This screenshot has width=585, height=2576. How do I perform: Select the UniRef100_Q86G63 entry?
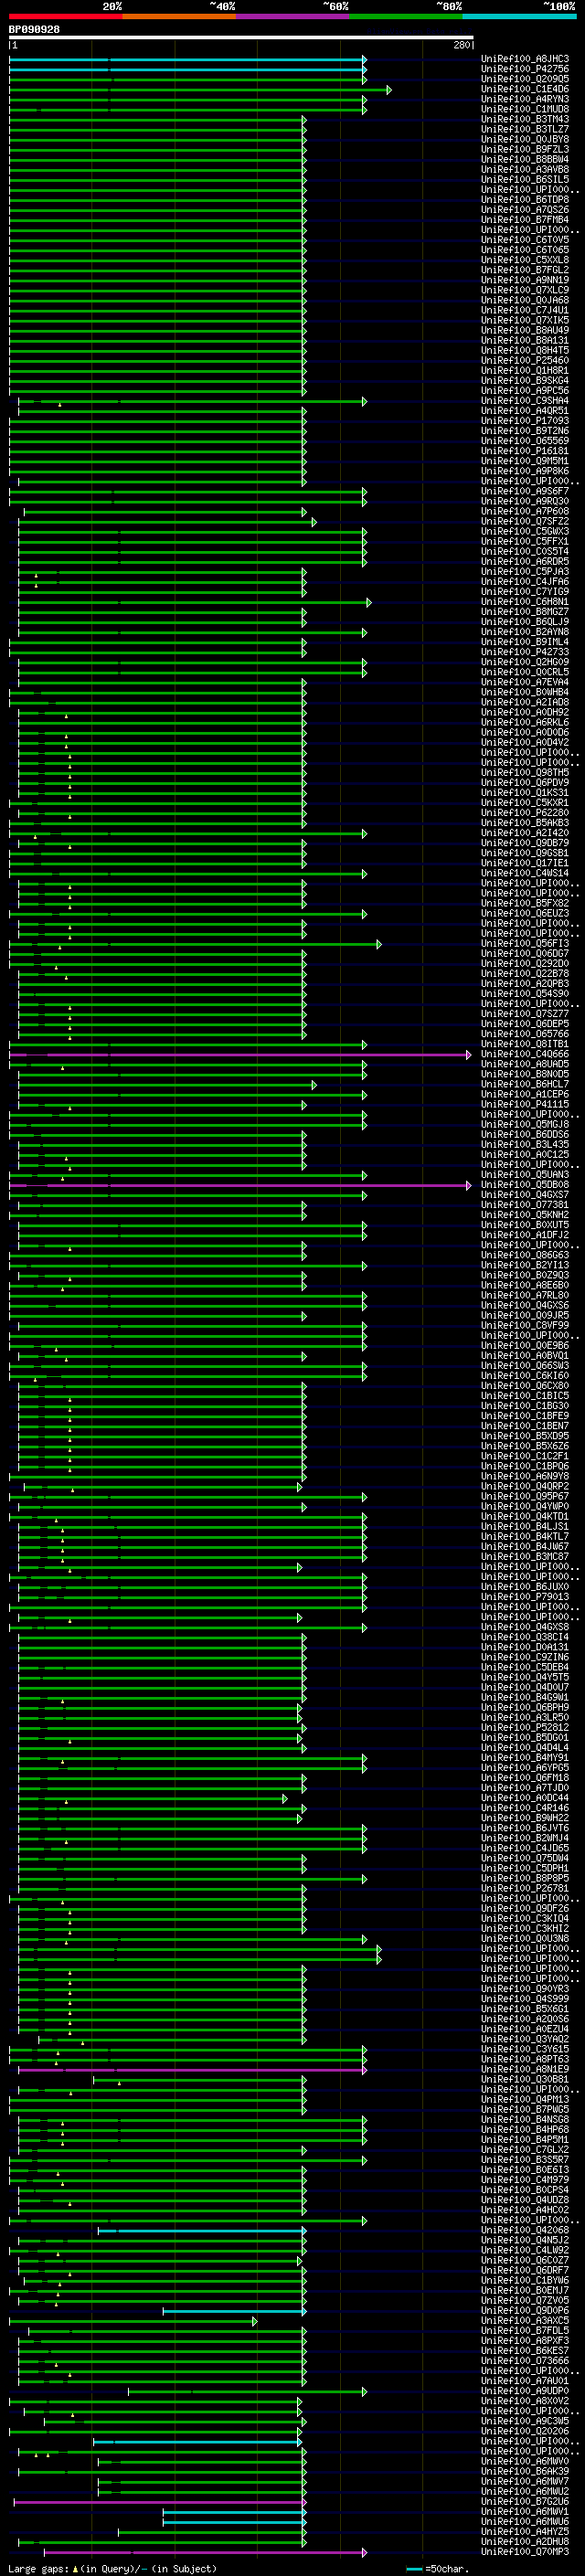(x=525, y=1256)
